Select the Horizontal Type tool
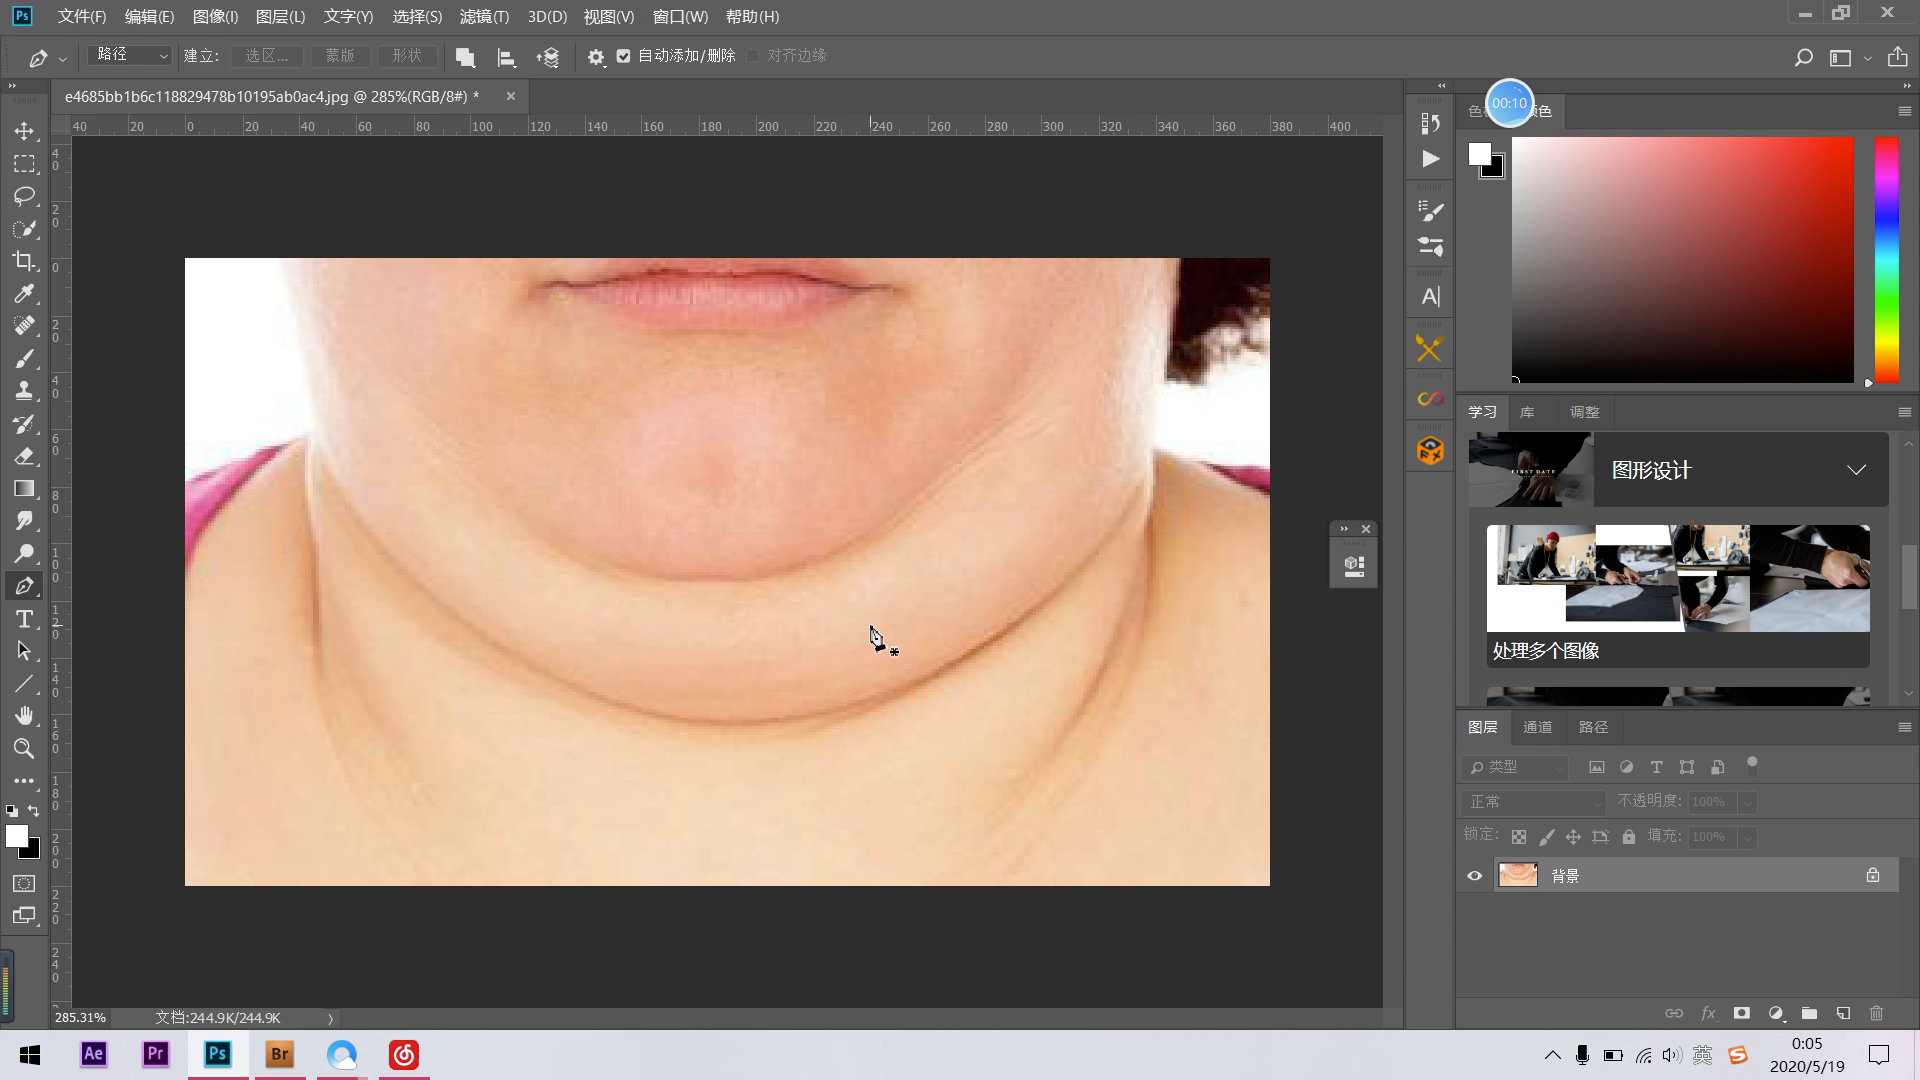This screenshot has width=1920, height=1080. coord(25,619)
